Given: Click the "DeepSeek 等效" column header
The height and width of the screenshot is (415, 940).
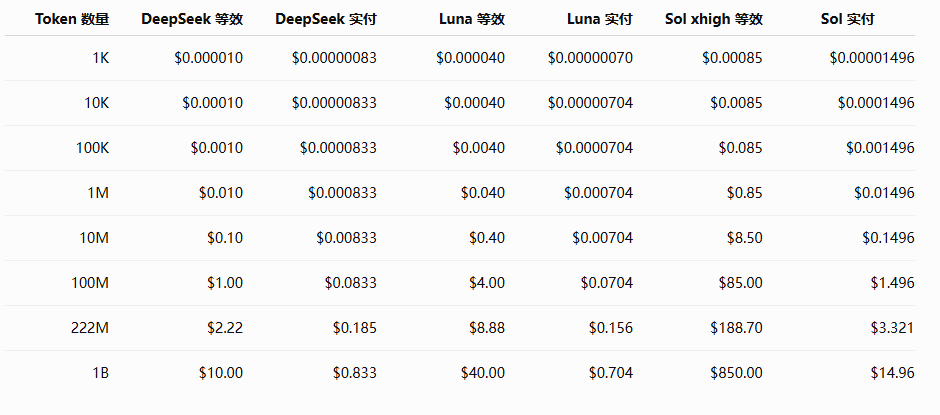Looking at the screenshot, I should point(192,19).
